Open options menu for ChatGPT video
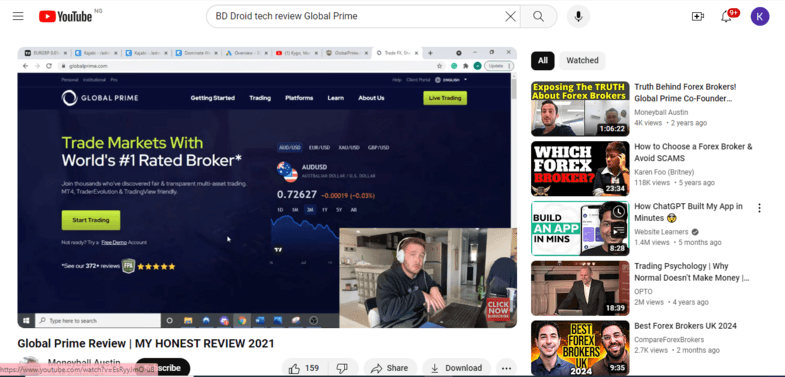 click(759, 208)
